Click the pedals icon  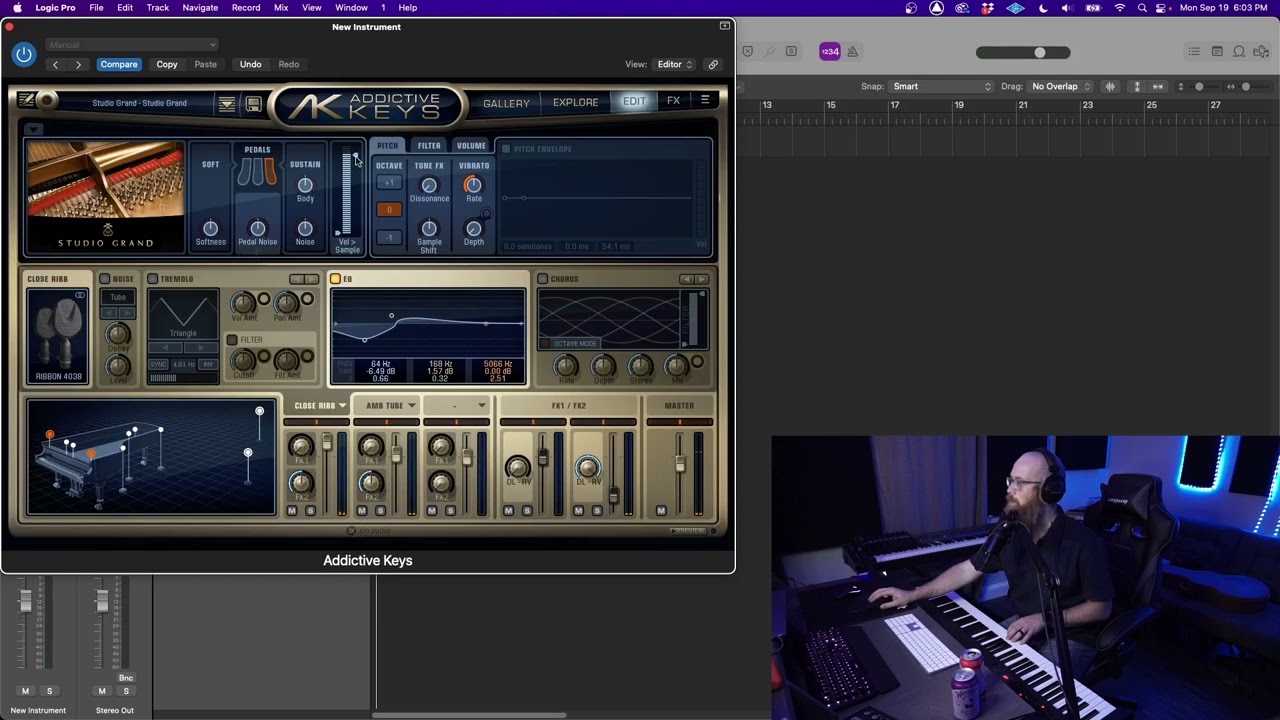click(x=257, y=172)
